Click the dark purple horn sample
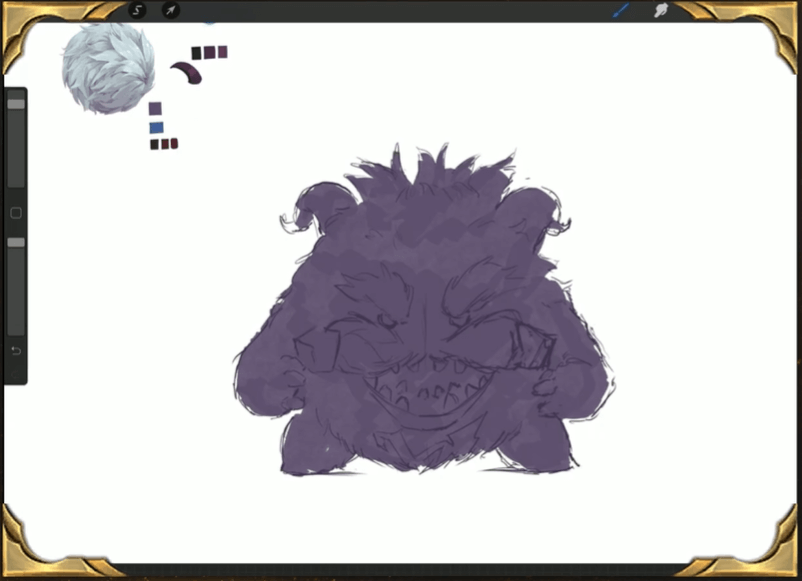Image resolution: width=802 pixels, height=581 pixels. 187,73
